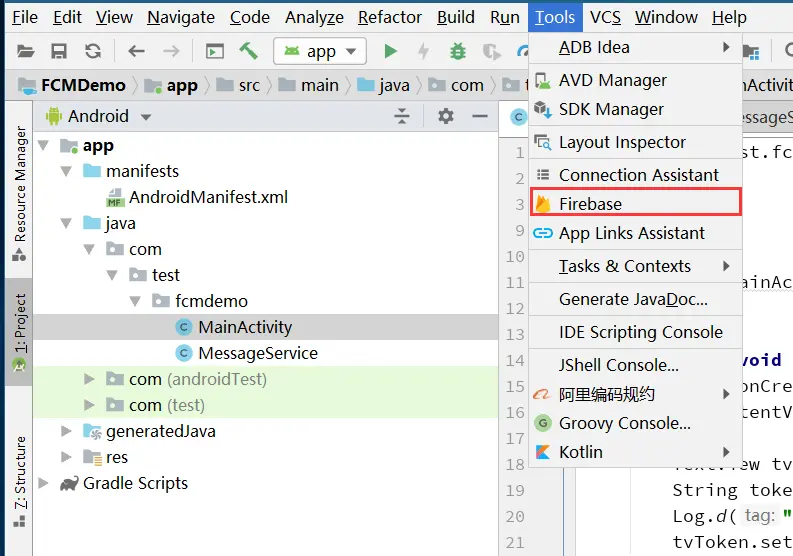Click the Back navigation arrow
Screen dimensions: 793x556
[136, 51]
